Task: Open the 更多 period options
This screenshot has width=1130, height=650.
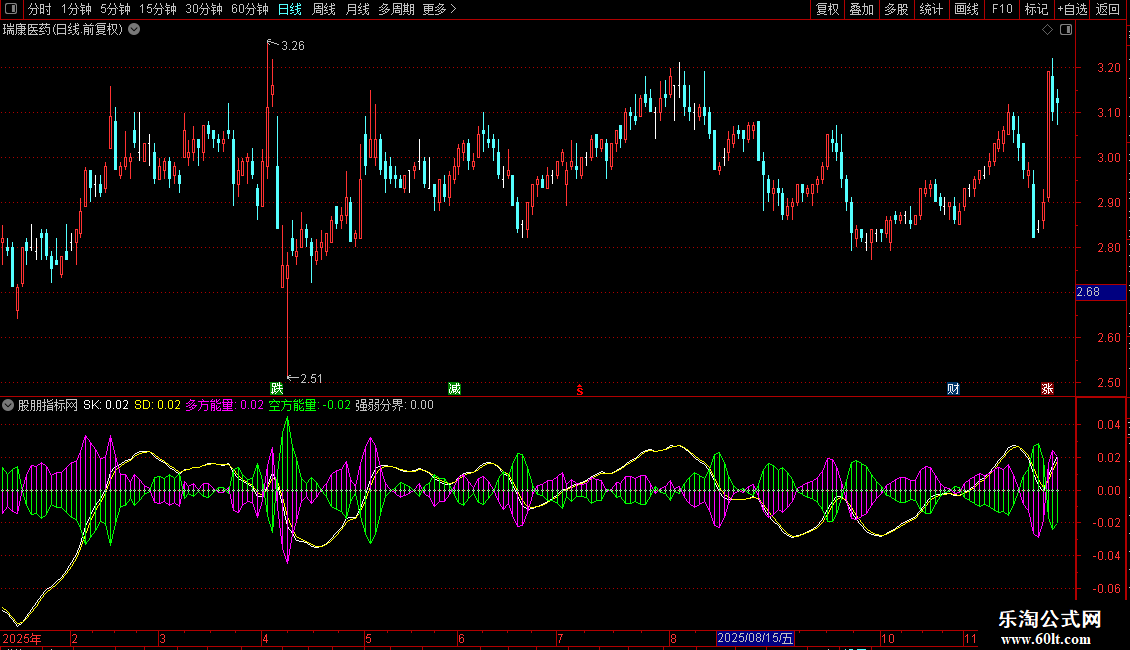Action: 438,9
